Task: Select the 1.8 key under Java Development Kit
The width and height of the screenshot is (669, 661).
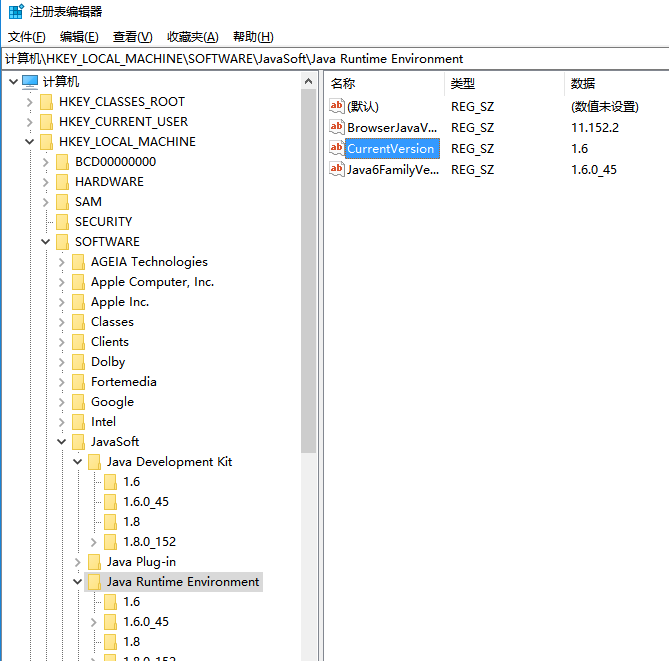Action: pyautogui.click(x=131, y=522)
